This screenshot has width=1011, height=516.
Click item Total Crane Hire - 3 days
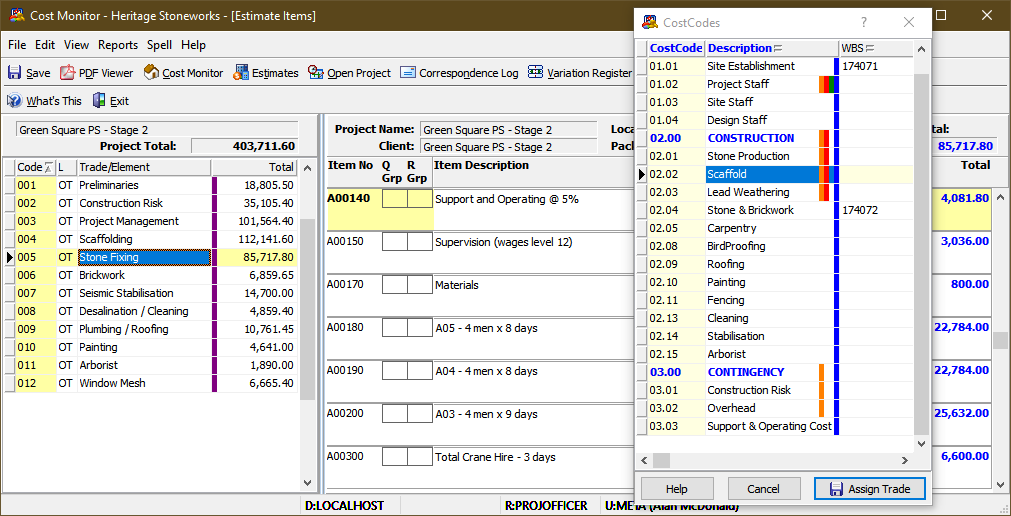pos(495,457)
